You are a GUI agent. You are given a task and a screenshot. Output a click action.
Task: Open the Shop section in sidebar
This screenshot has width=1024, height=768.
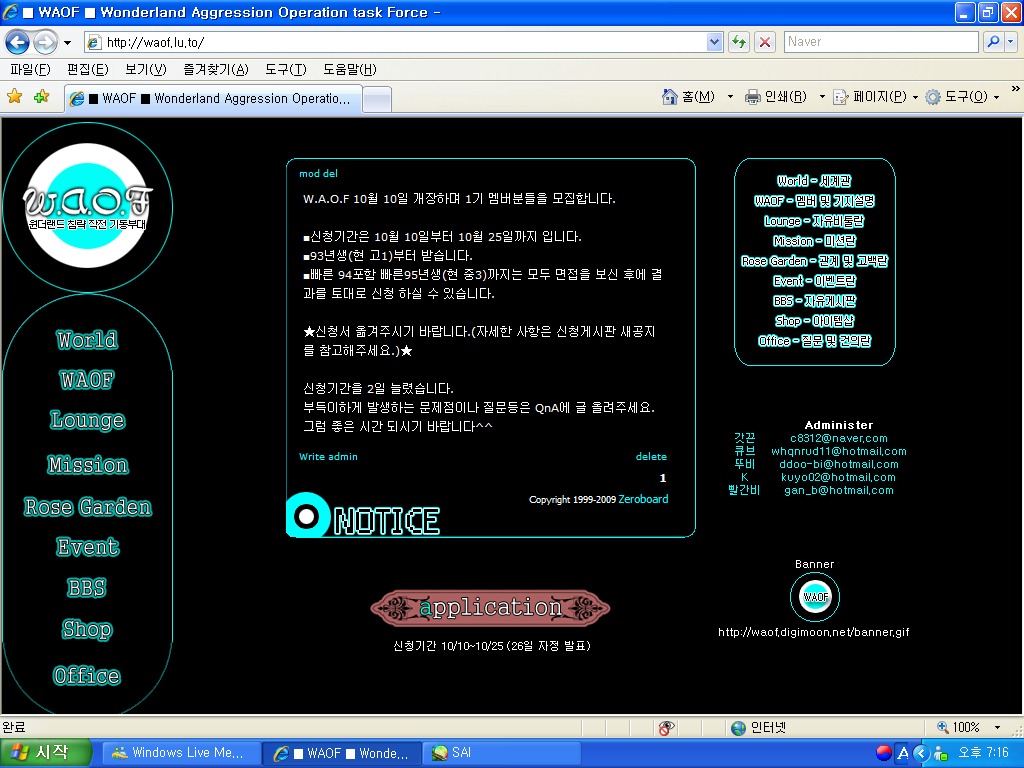(x=88, y=630)
